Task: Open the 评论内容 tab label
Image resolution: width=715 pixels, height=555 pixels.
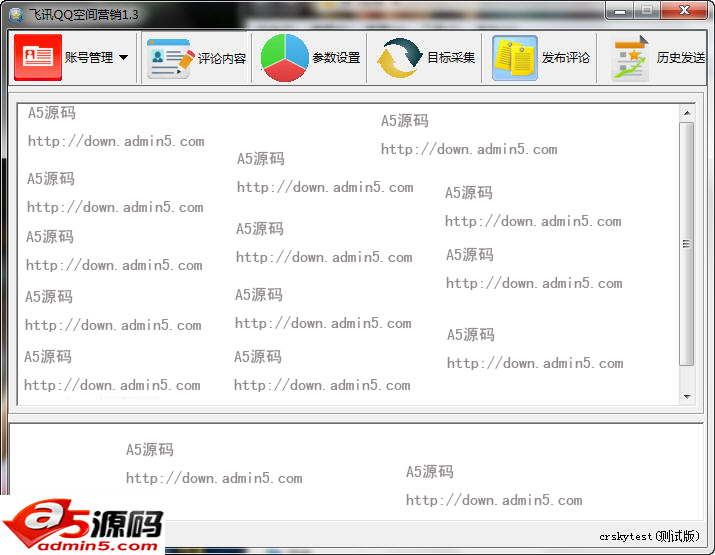Action: (222, 58)
